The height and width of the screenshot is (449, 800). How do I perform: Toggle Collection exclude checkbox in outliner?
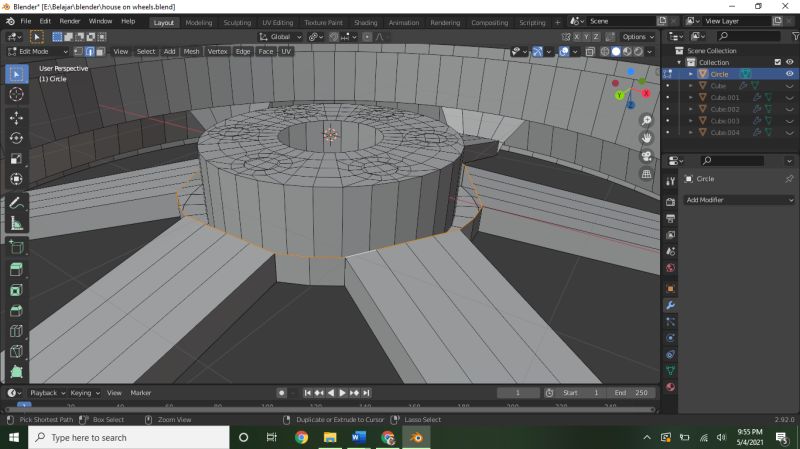click(778, 62)
